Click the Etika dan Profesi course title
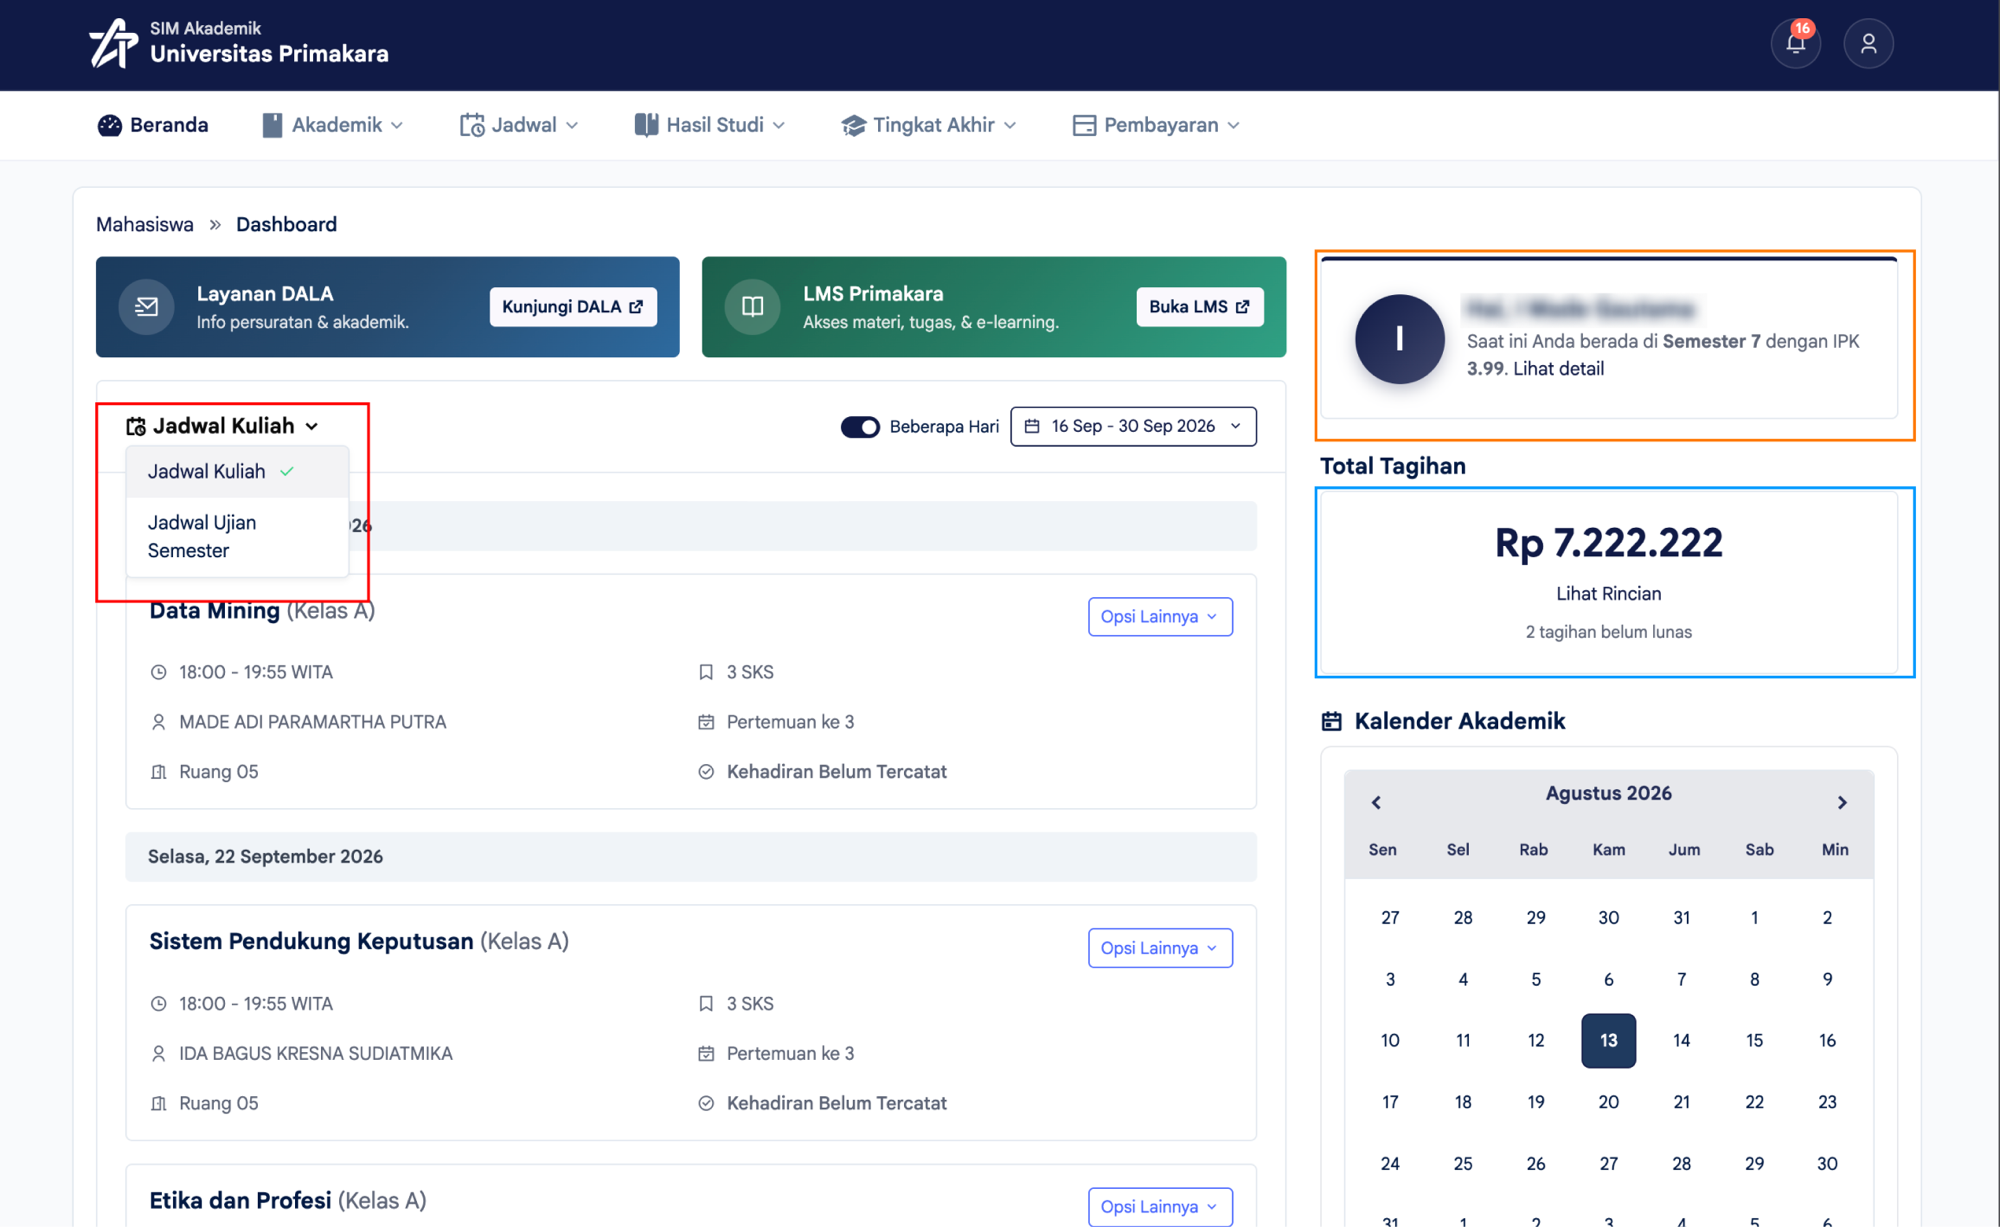Viewport: 2000px width, 1227px height. tap(240, 1201)
